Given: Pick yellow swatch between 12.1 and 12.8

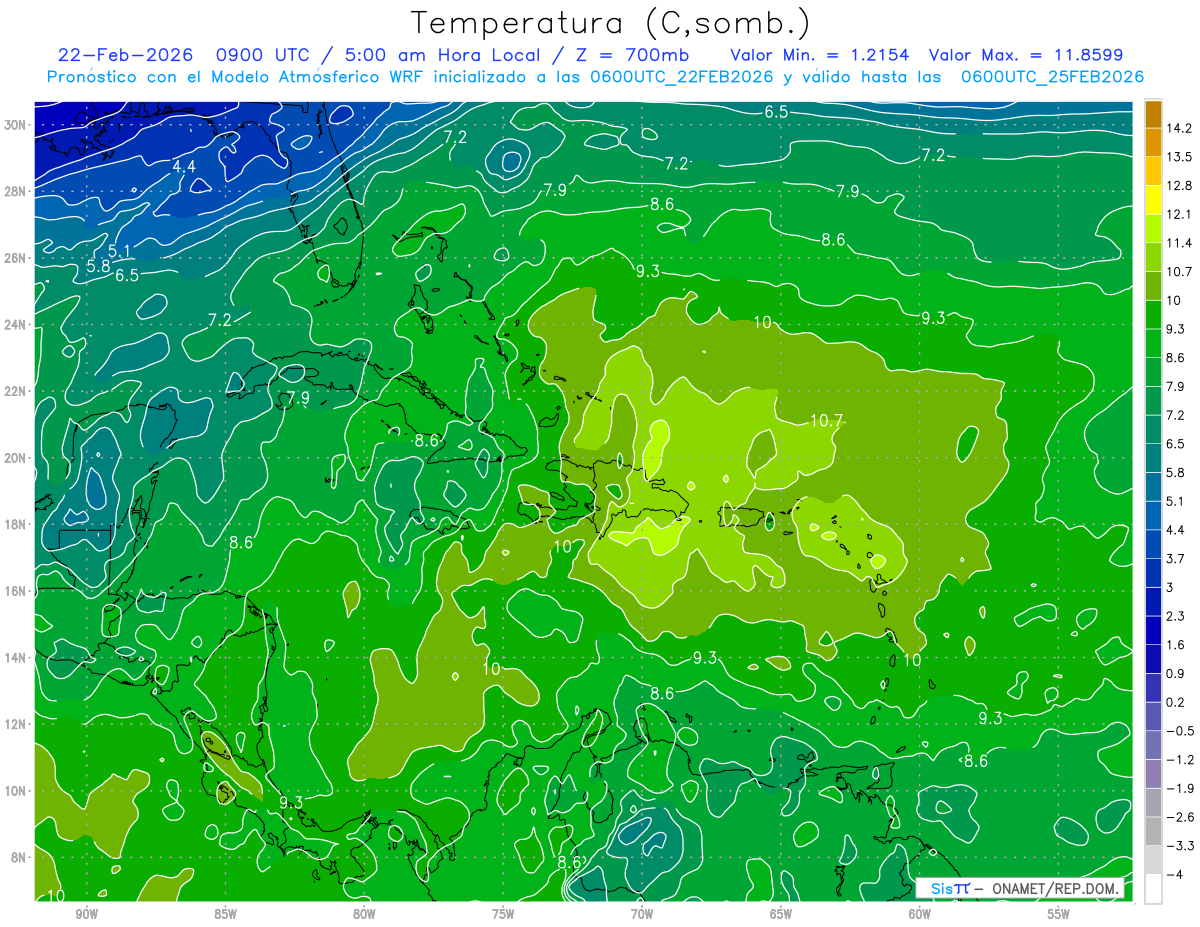Looking at the screenshot, I should (x=1153, y=199).
